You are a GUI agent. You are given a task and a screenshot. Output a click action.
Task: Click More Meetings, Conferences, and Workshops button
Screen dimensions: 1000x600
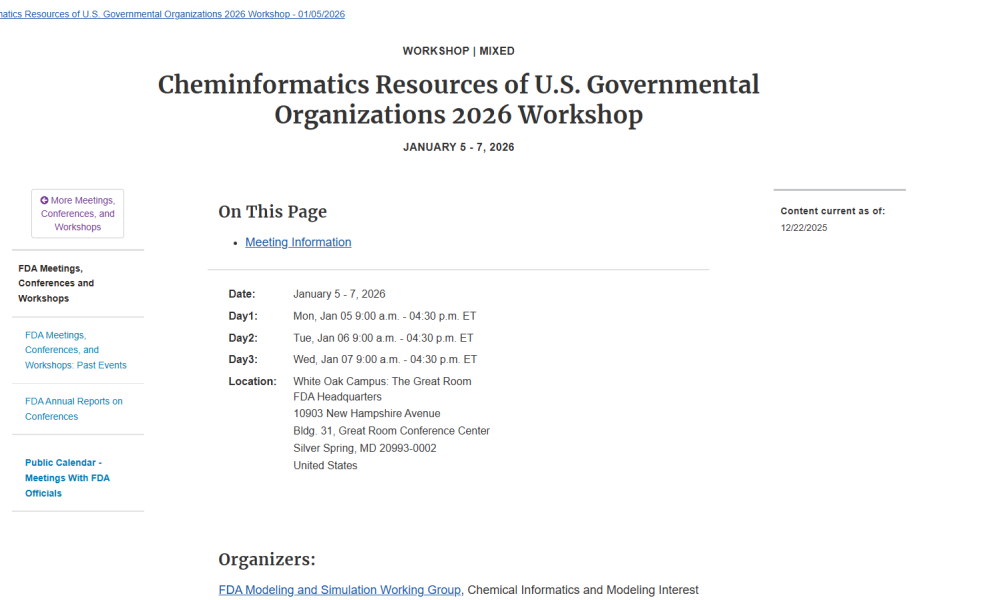(78, 214)
